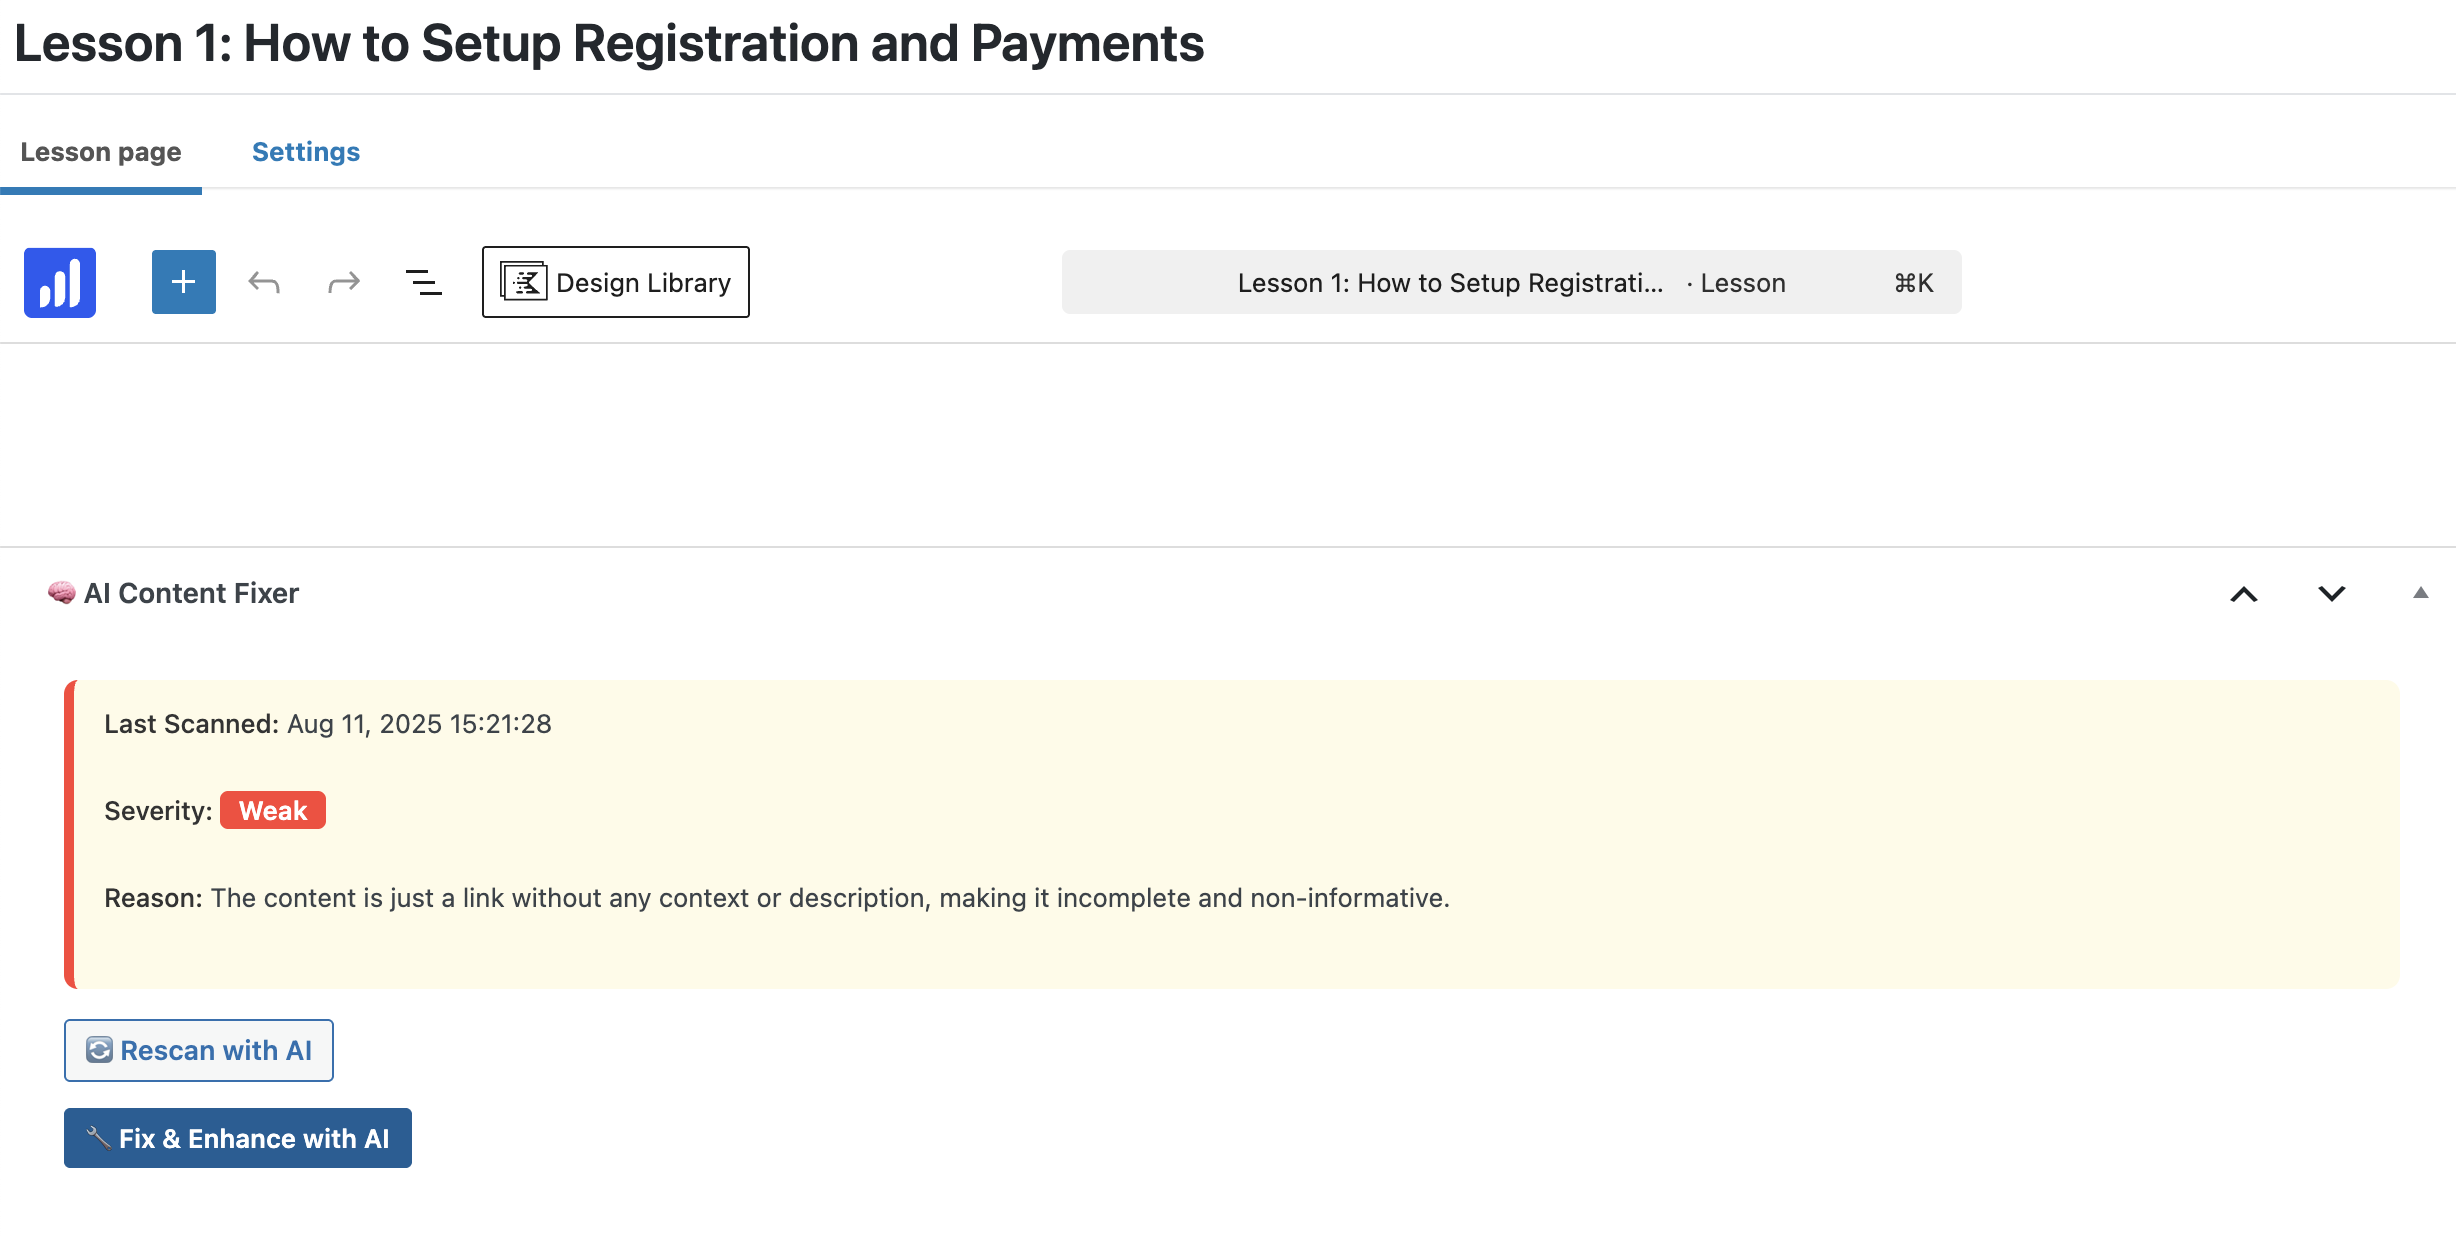The image size is (2456, 1236).
Task: Open the document overview list view
Action: coord(424,283)
